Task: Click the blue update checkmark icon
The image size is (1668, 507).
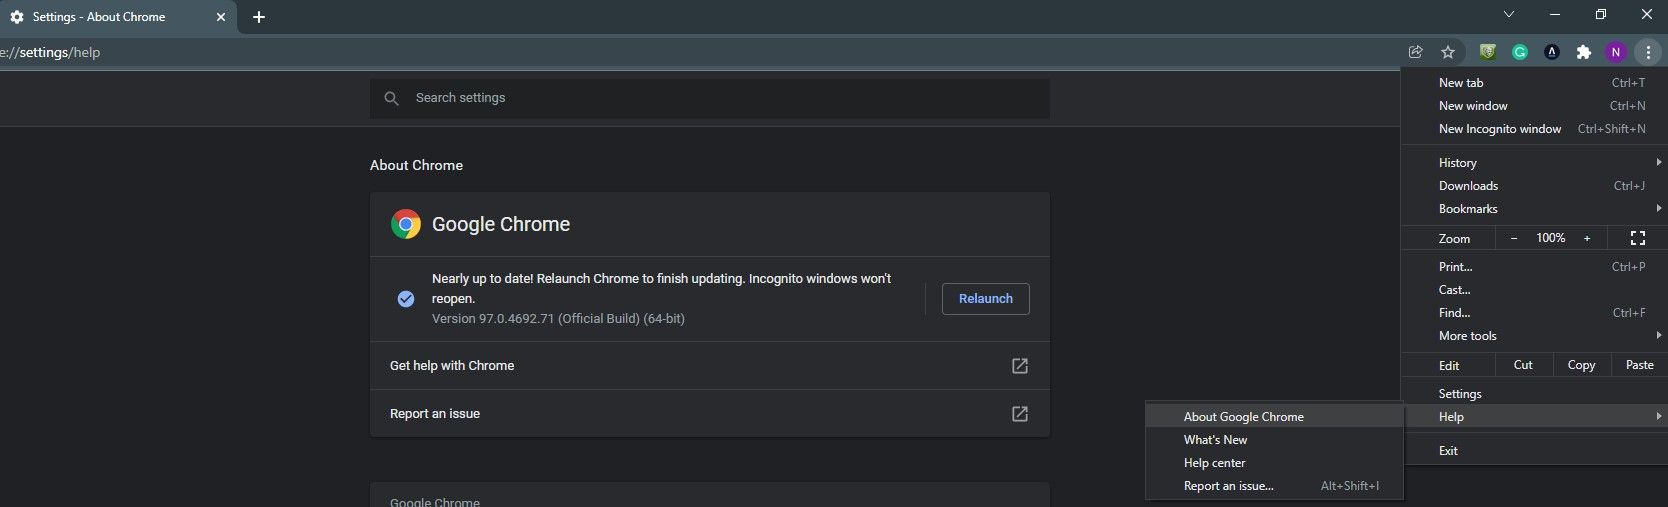Action: pyautogui.click(x=406, y=299)
